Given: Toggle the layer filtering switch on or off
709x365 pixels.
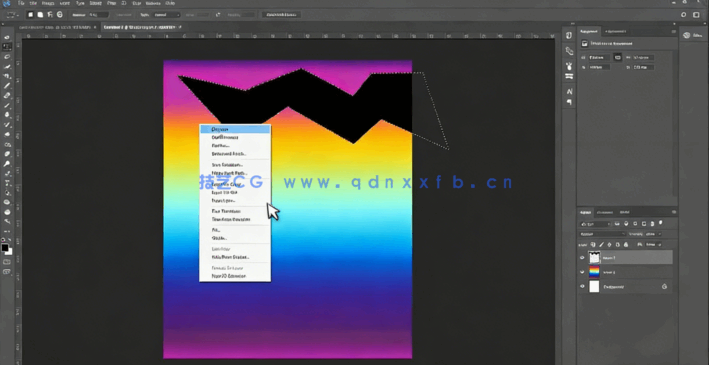Looking at the screenshot, I should click(661, 222).
